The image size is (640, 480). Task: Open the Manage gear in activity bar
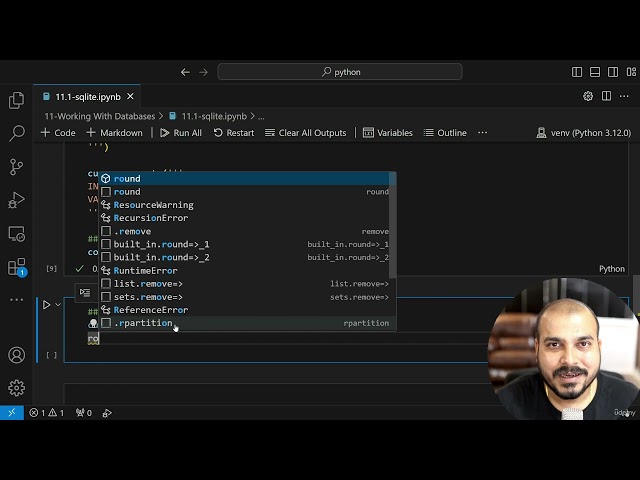(16, 388)
